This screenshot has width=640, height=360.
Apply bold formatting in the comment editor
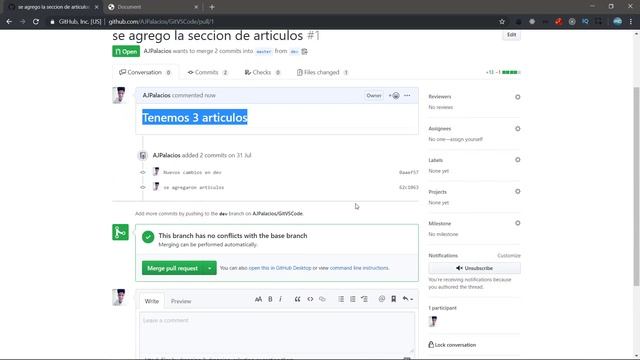coord(270,299)
